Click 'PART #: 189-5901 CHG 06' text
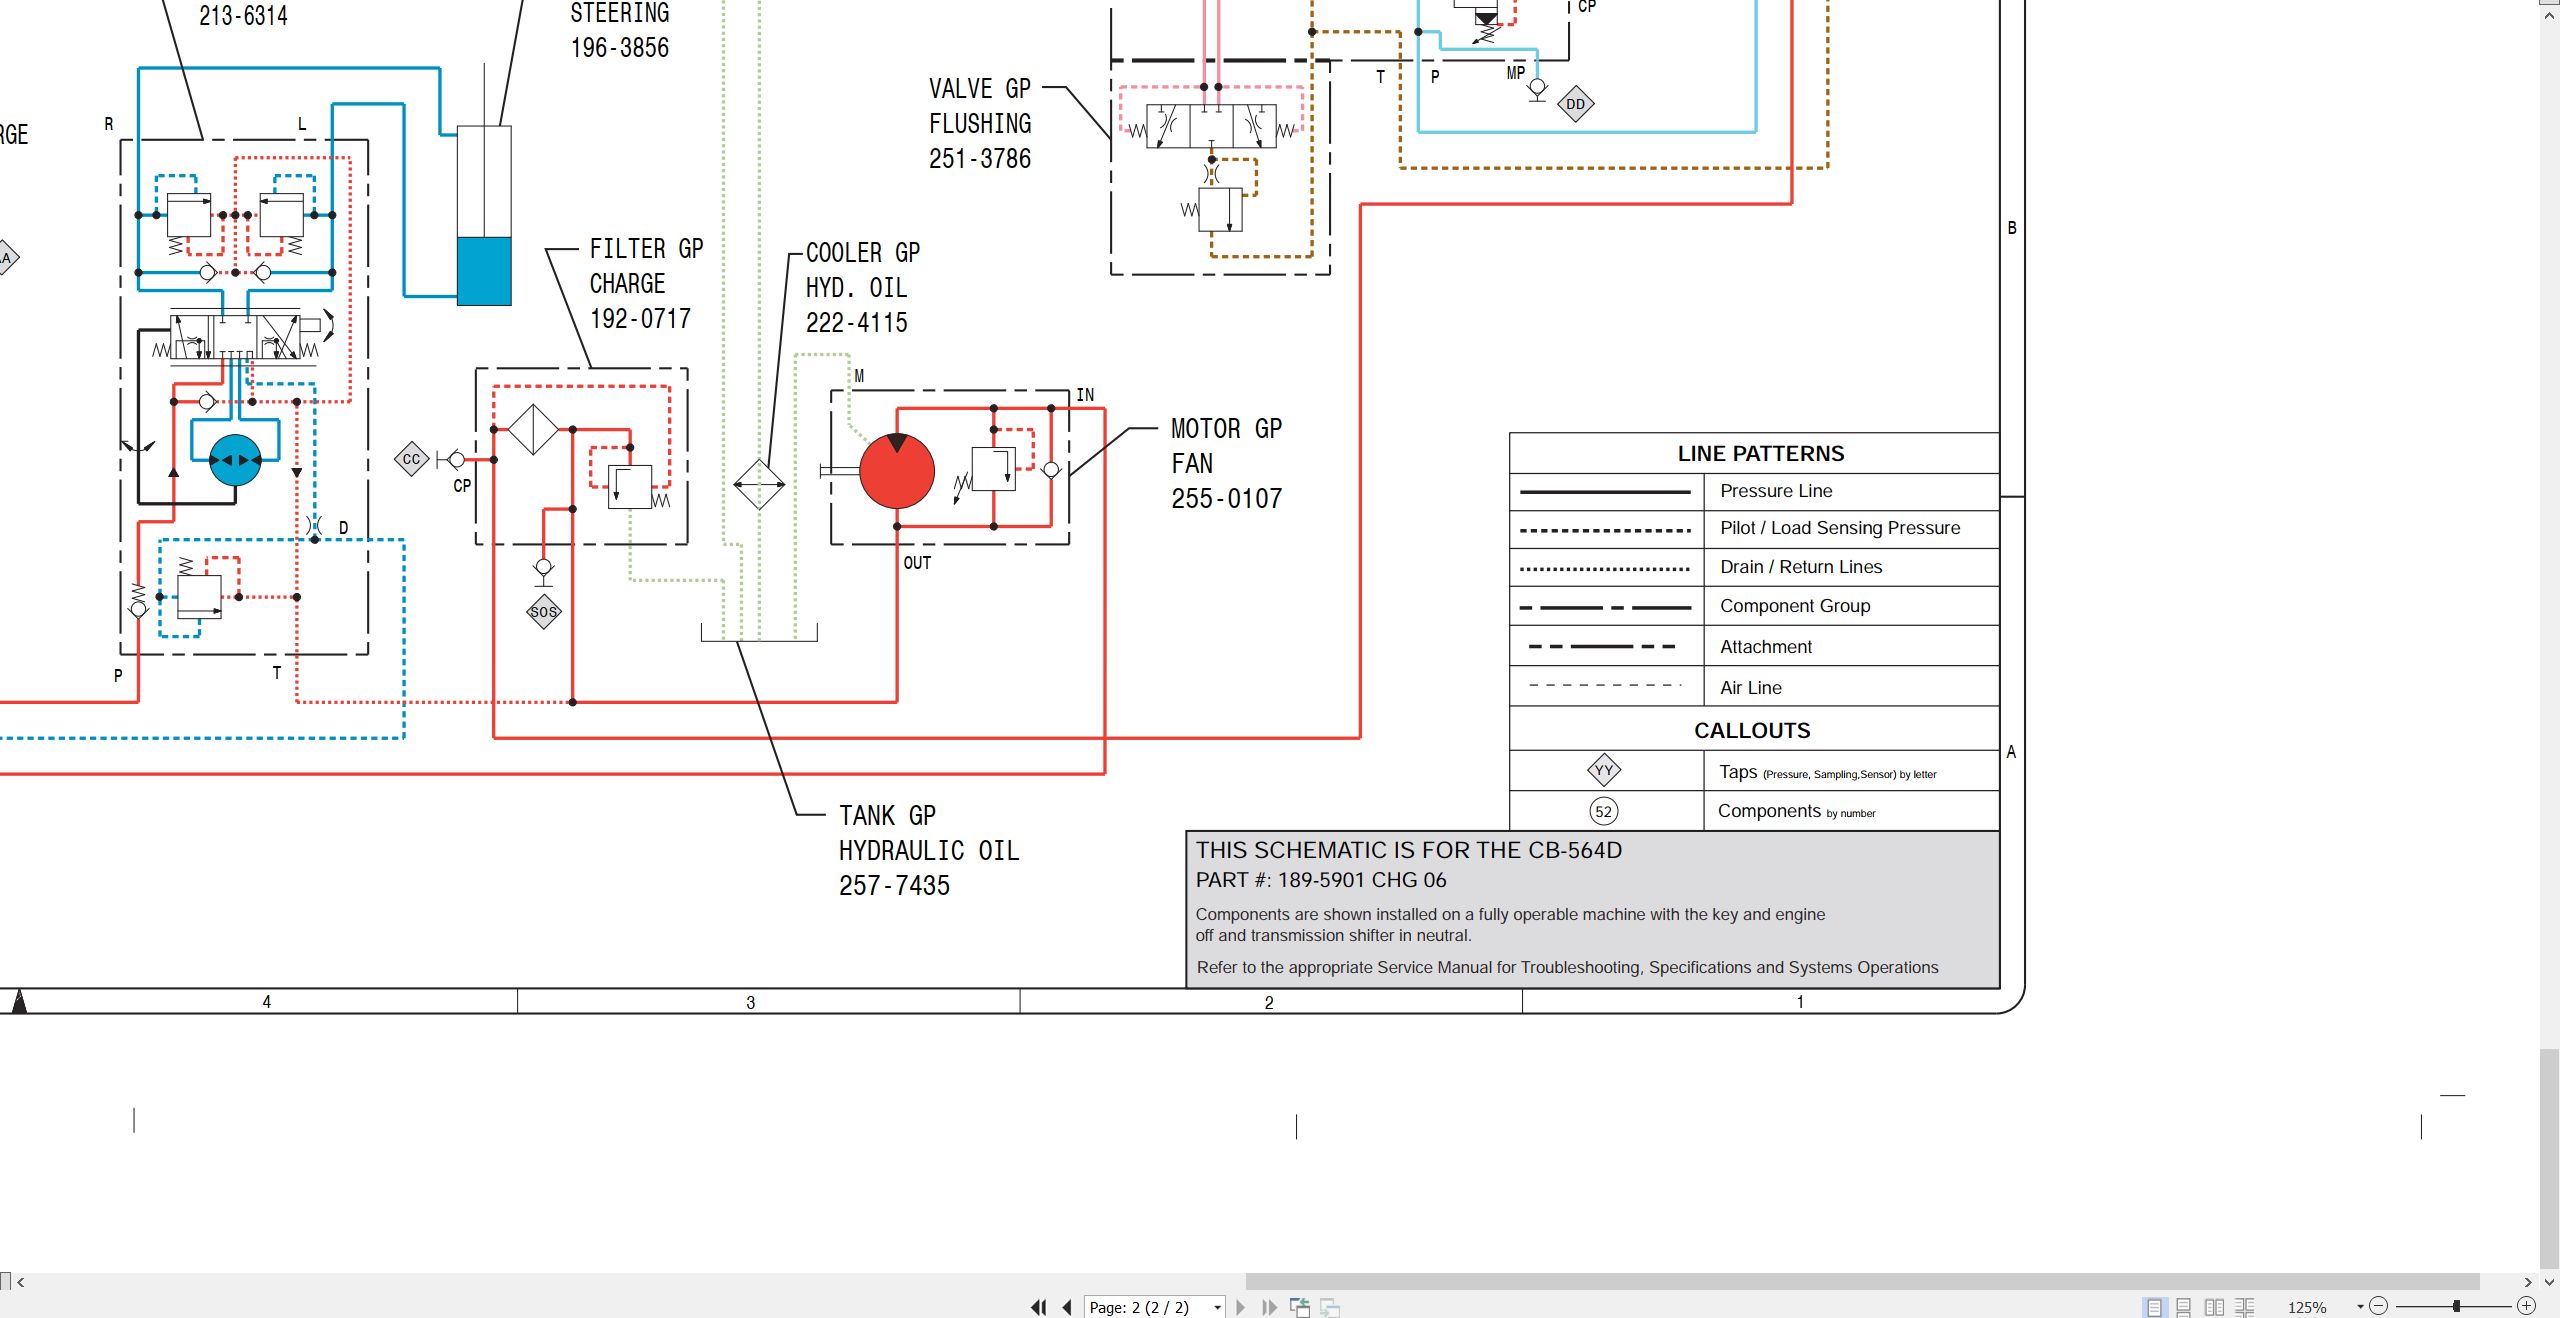Screen dimensions: 2560x1318 coord(1321,880)
